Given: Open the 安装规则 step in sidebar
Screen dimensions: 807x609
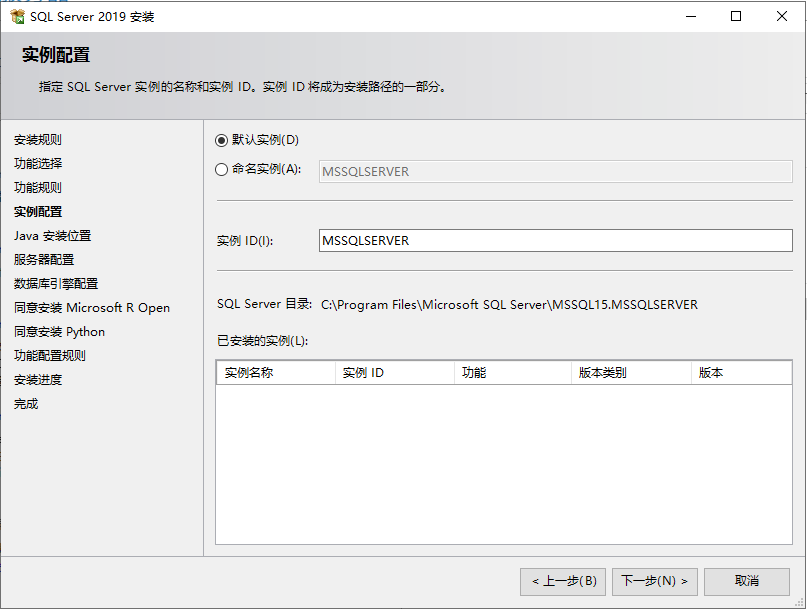Looking at the screenshot, I should (x=38, y=140).
